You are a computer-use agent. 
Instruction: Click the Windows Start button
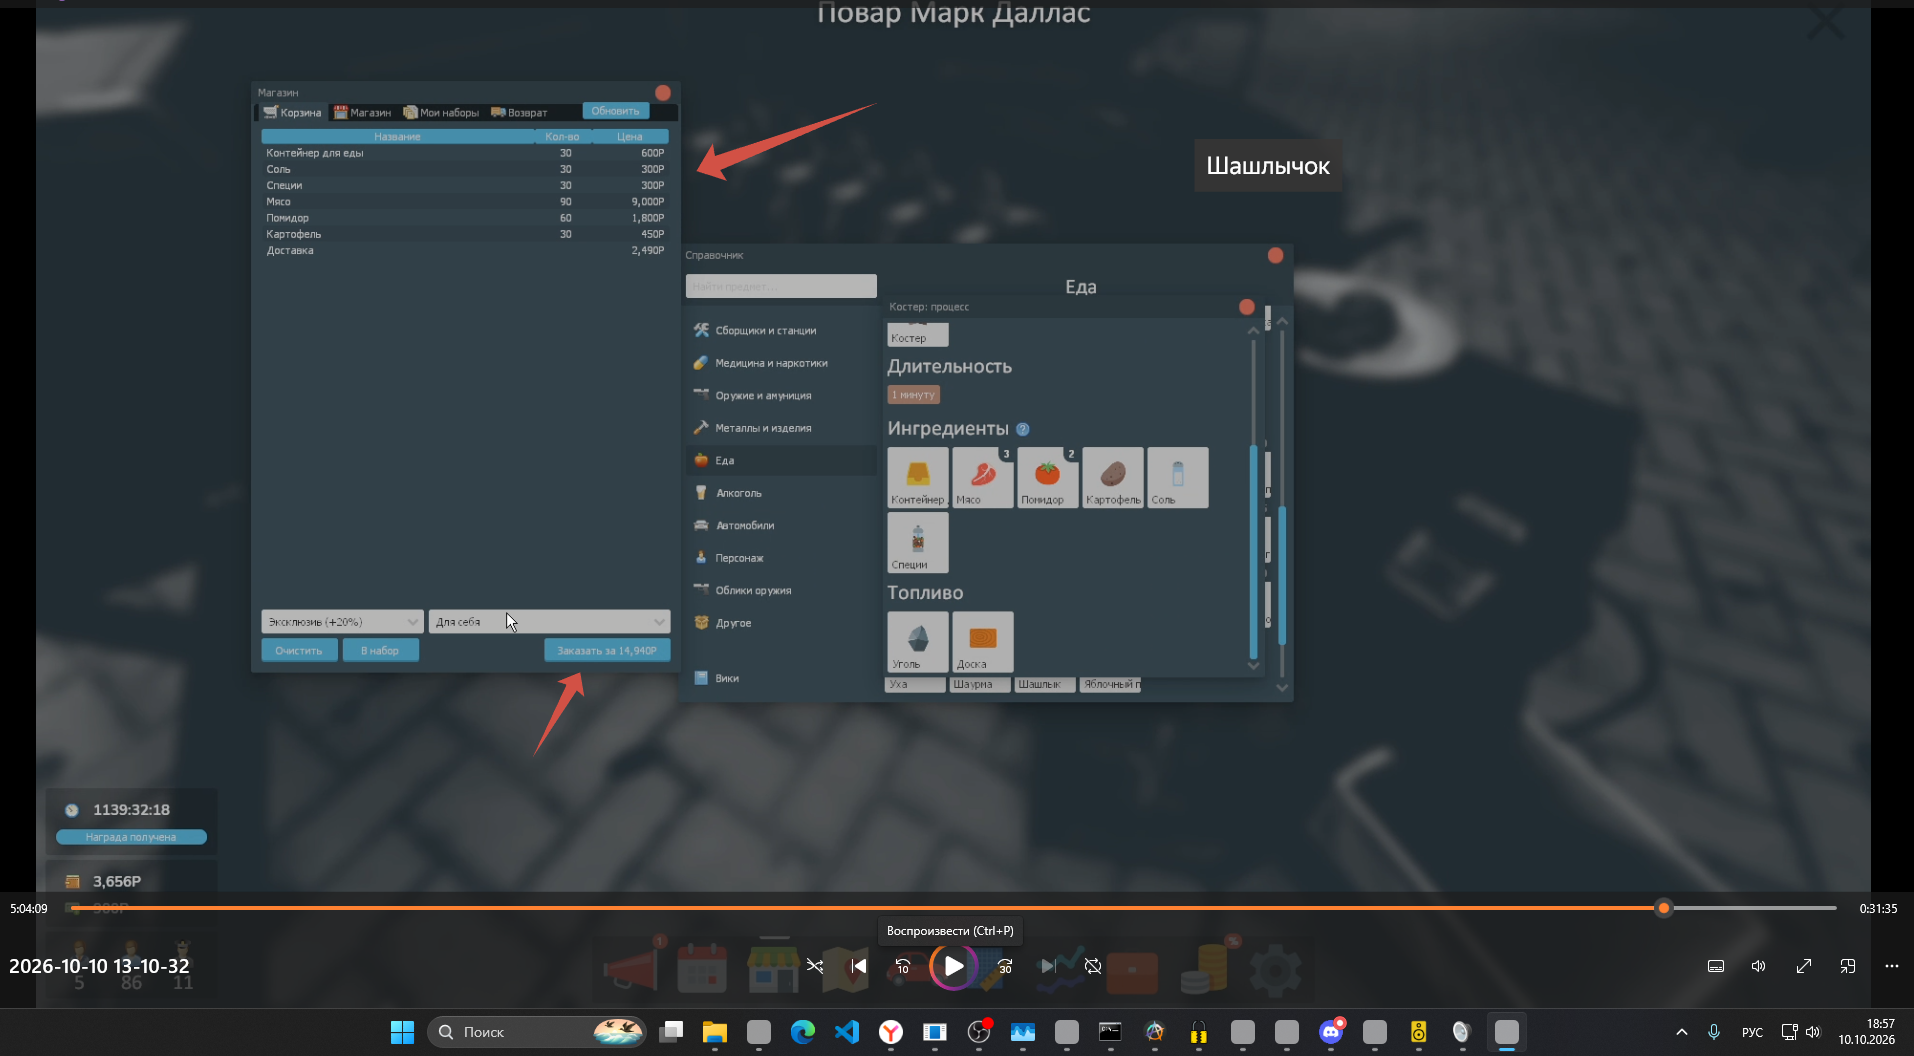[x=402, y=1032]
